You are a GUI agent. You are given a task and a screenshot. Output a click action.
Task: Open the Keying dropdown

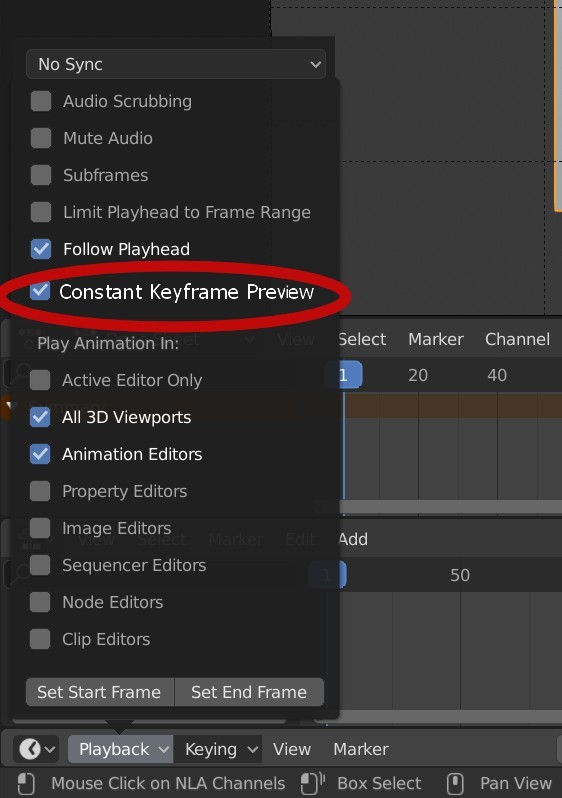217,749
